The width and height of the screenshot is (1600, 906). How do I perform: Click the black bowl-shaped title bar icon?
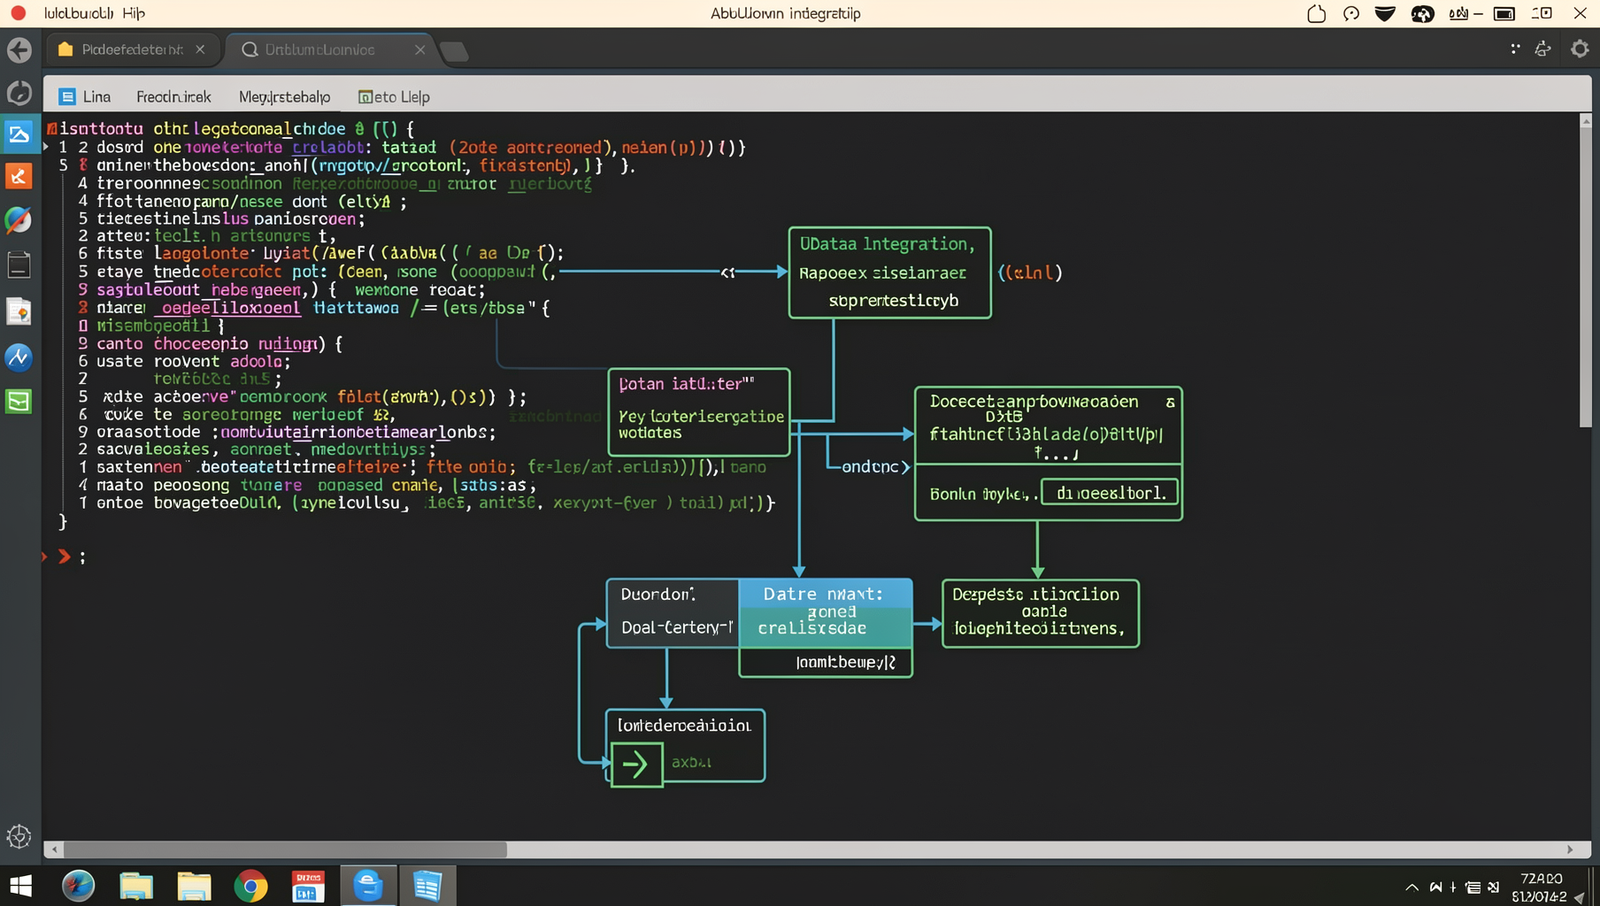click(1385, 14)
